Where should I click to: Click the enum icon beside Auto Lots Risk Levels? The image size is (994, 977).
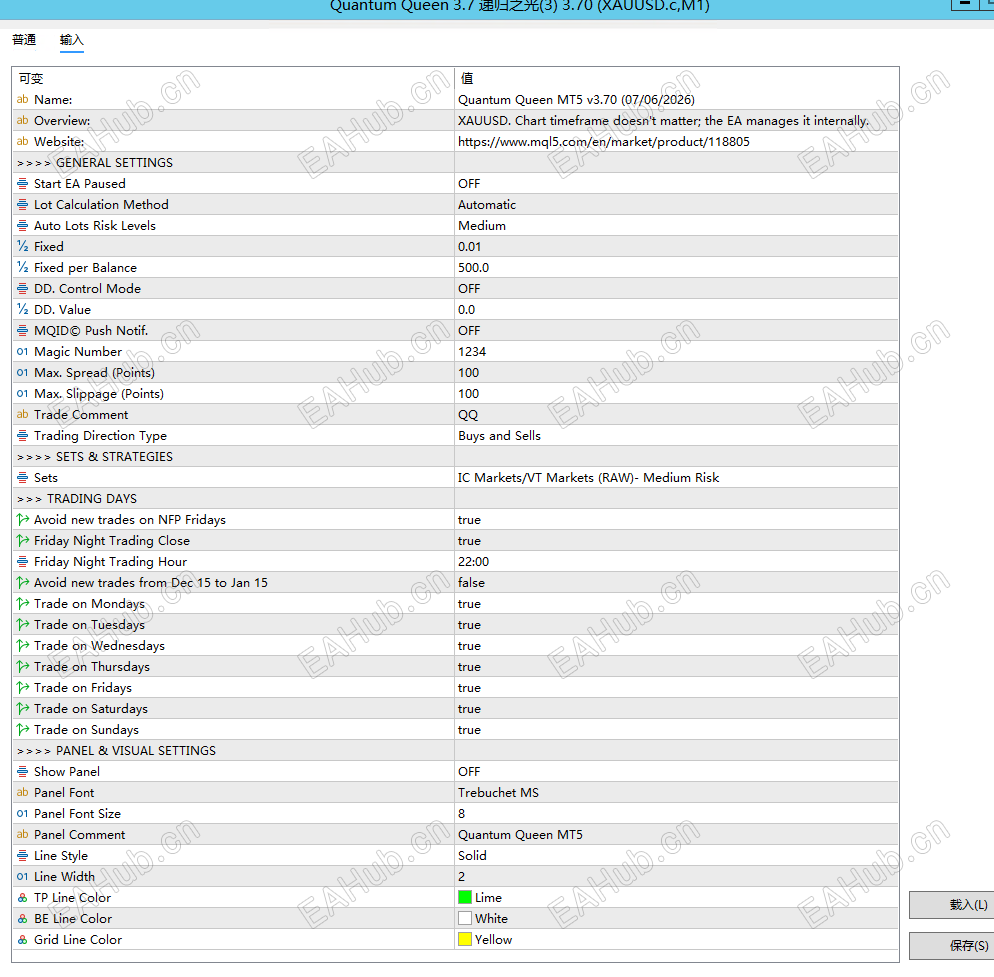pos(22,225)
